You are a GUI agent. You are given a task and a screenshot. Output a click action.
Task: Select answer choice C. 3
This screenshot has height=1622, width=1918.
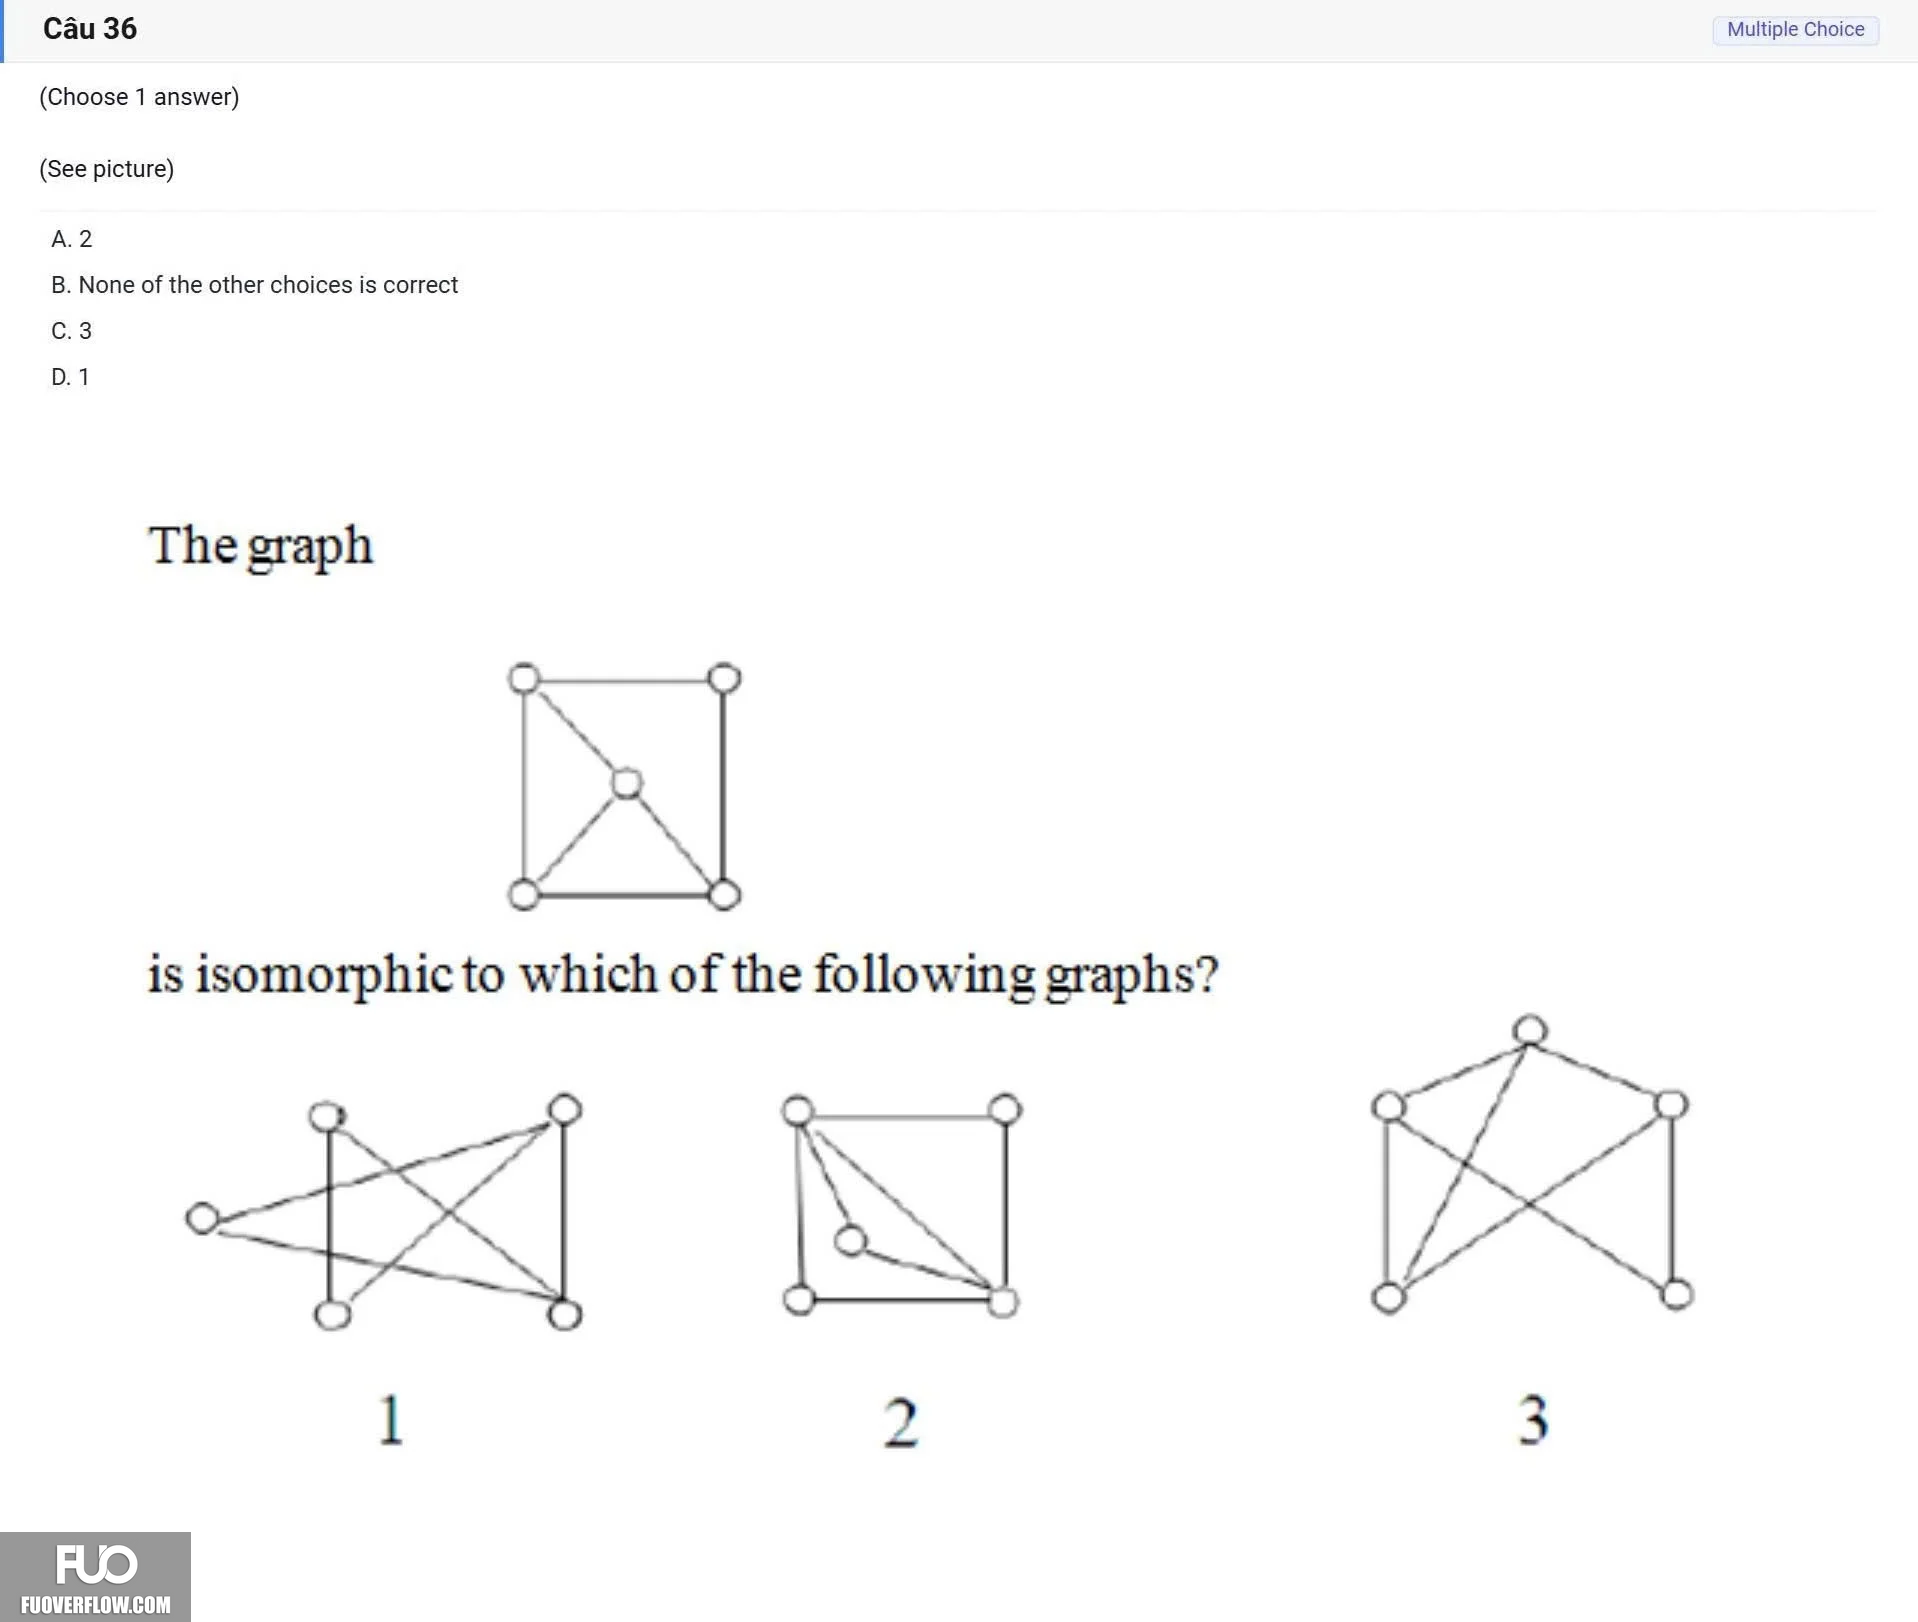(71, 331)
